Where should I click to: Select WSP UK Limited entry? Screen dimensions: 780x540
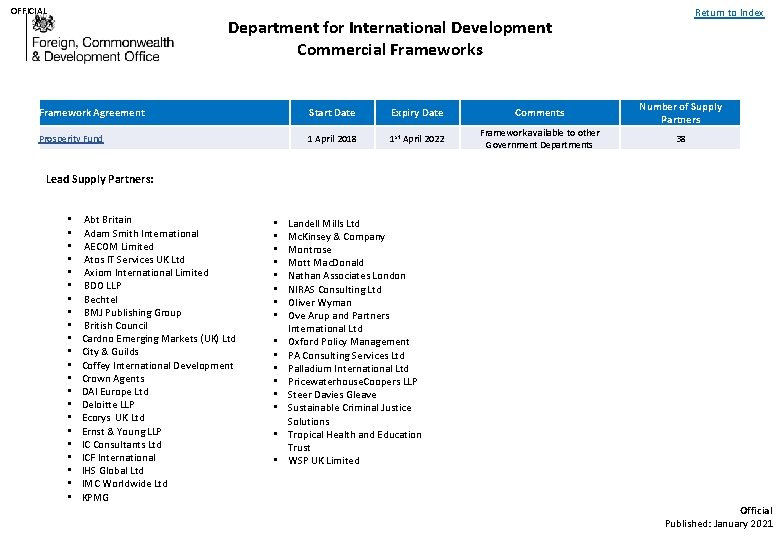point(323,460)
